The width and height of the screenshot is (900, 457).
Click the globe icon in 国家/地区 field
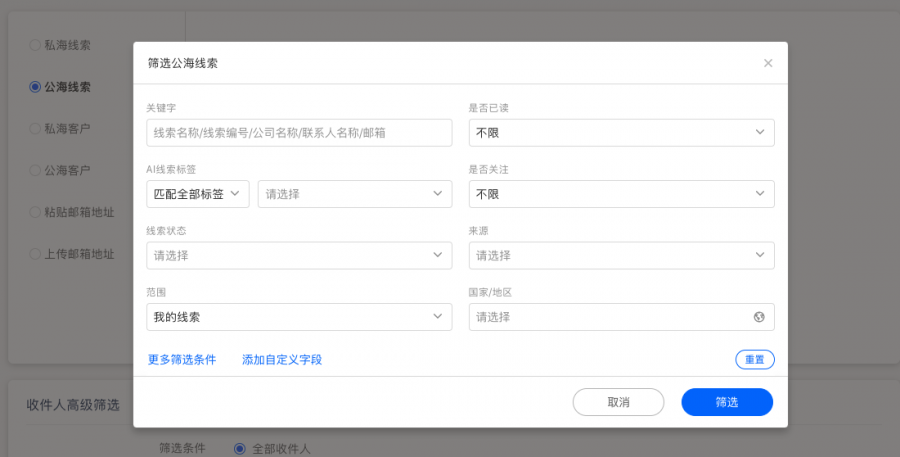click(759, 317)
